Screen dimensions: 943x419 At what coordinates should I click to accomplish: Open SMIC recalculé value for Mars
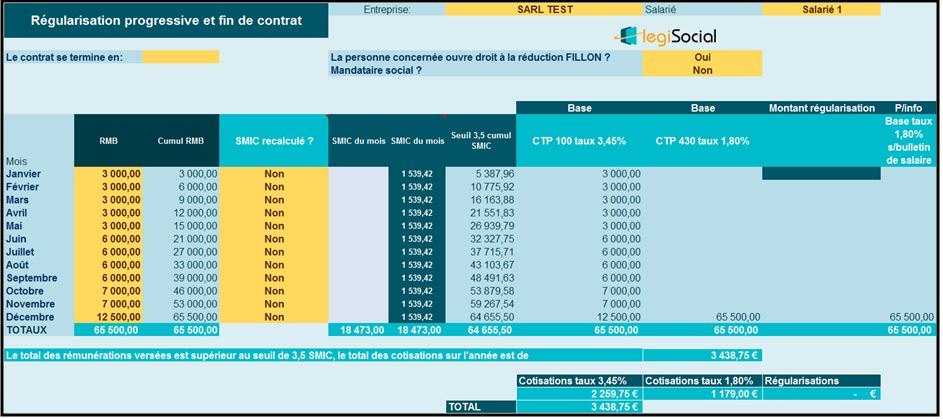coord(274,200)
